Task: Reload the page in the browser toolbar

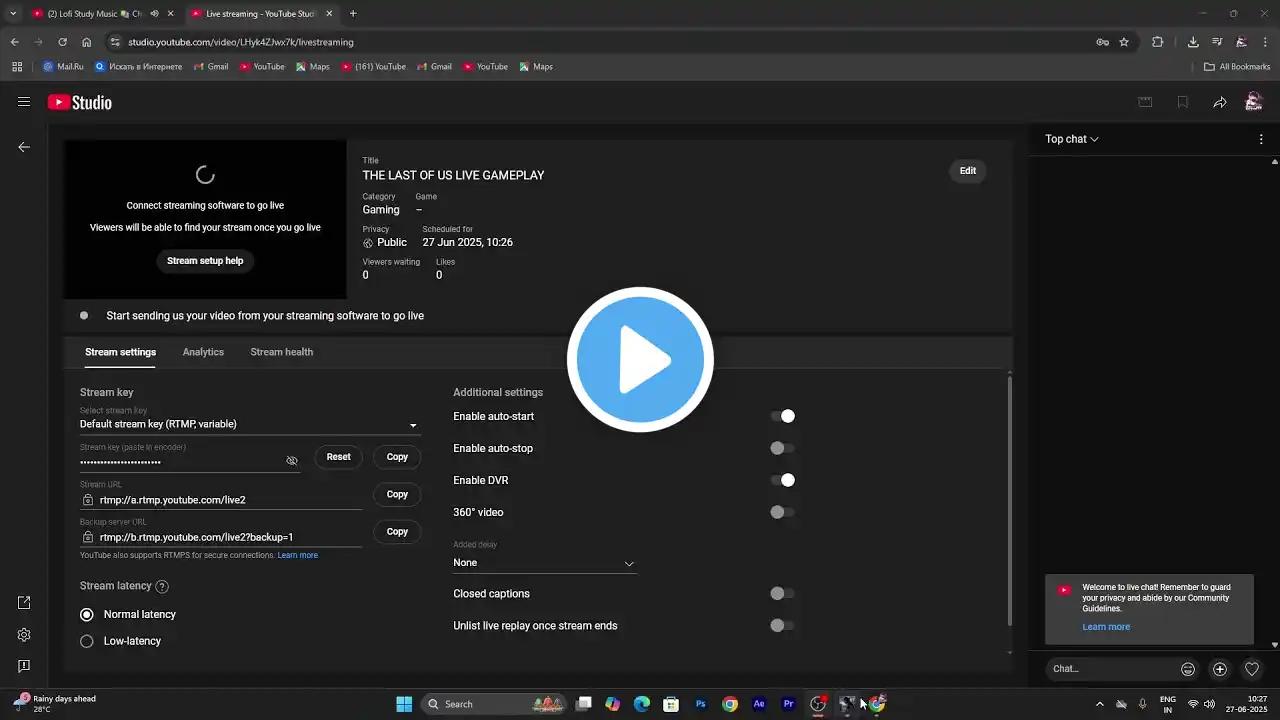Action: pos(62,42)
